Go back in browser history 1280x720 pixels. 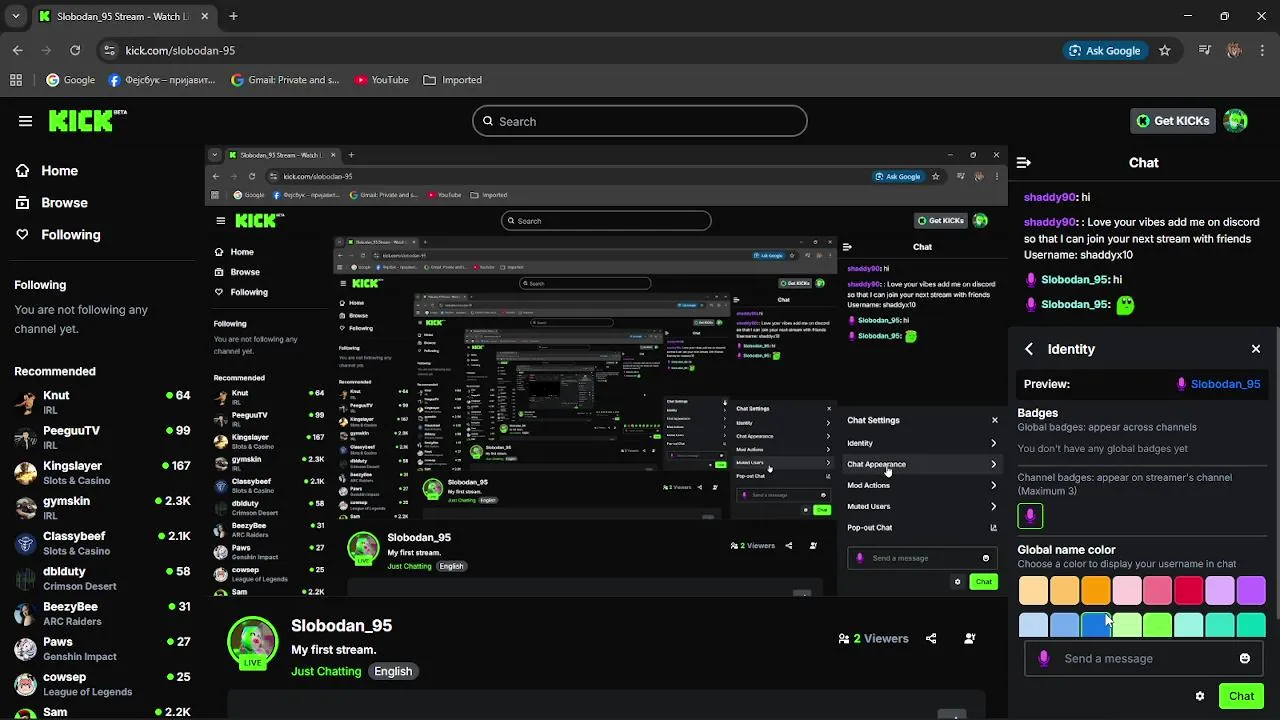[17, 50]
